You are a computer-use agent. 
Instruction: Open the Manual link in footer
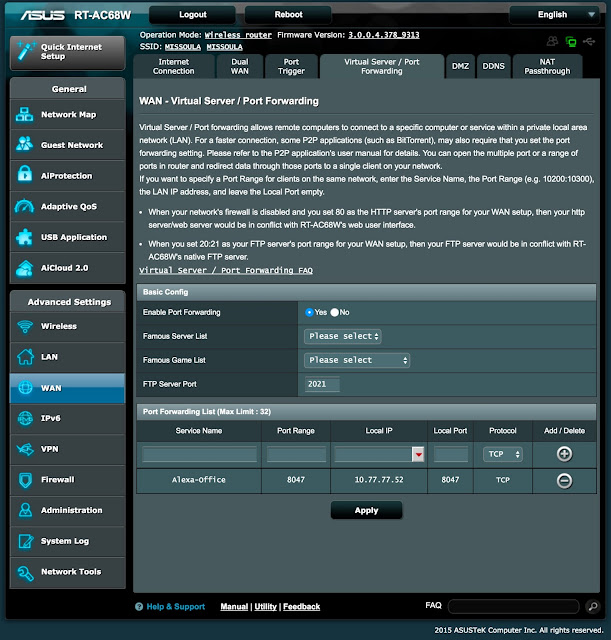[x=234, y=607]
